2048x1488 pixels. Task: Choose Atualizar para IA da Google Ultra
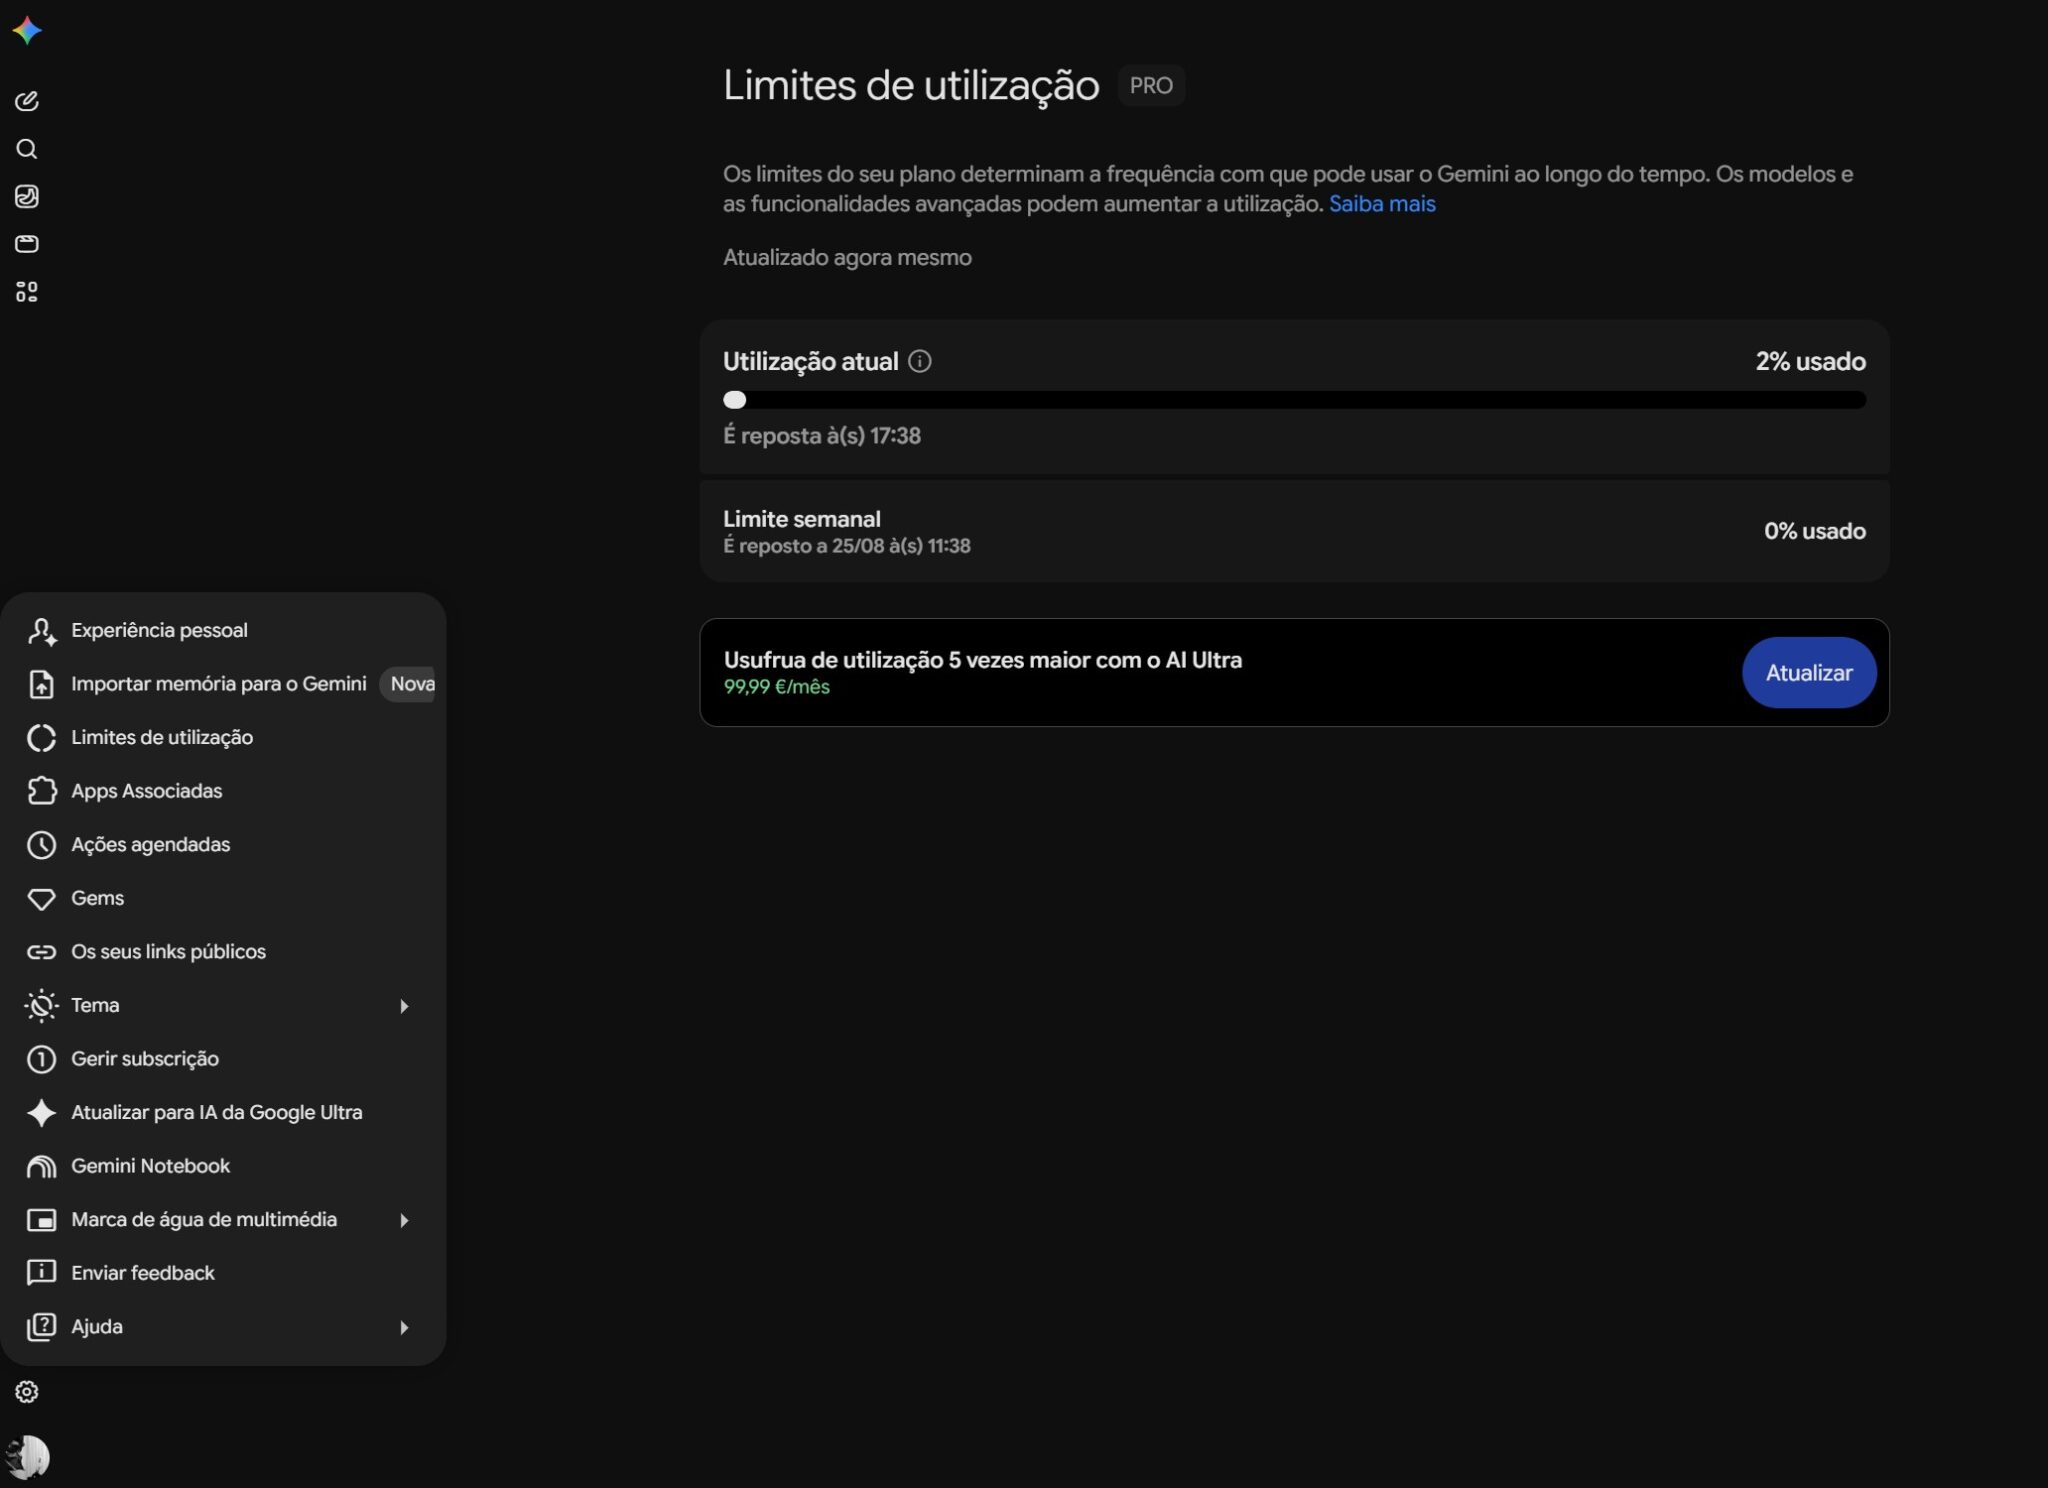(x=223, y=1113)
